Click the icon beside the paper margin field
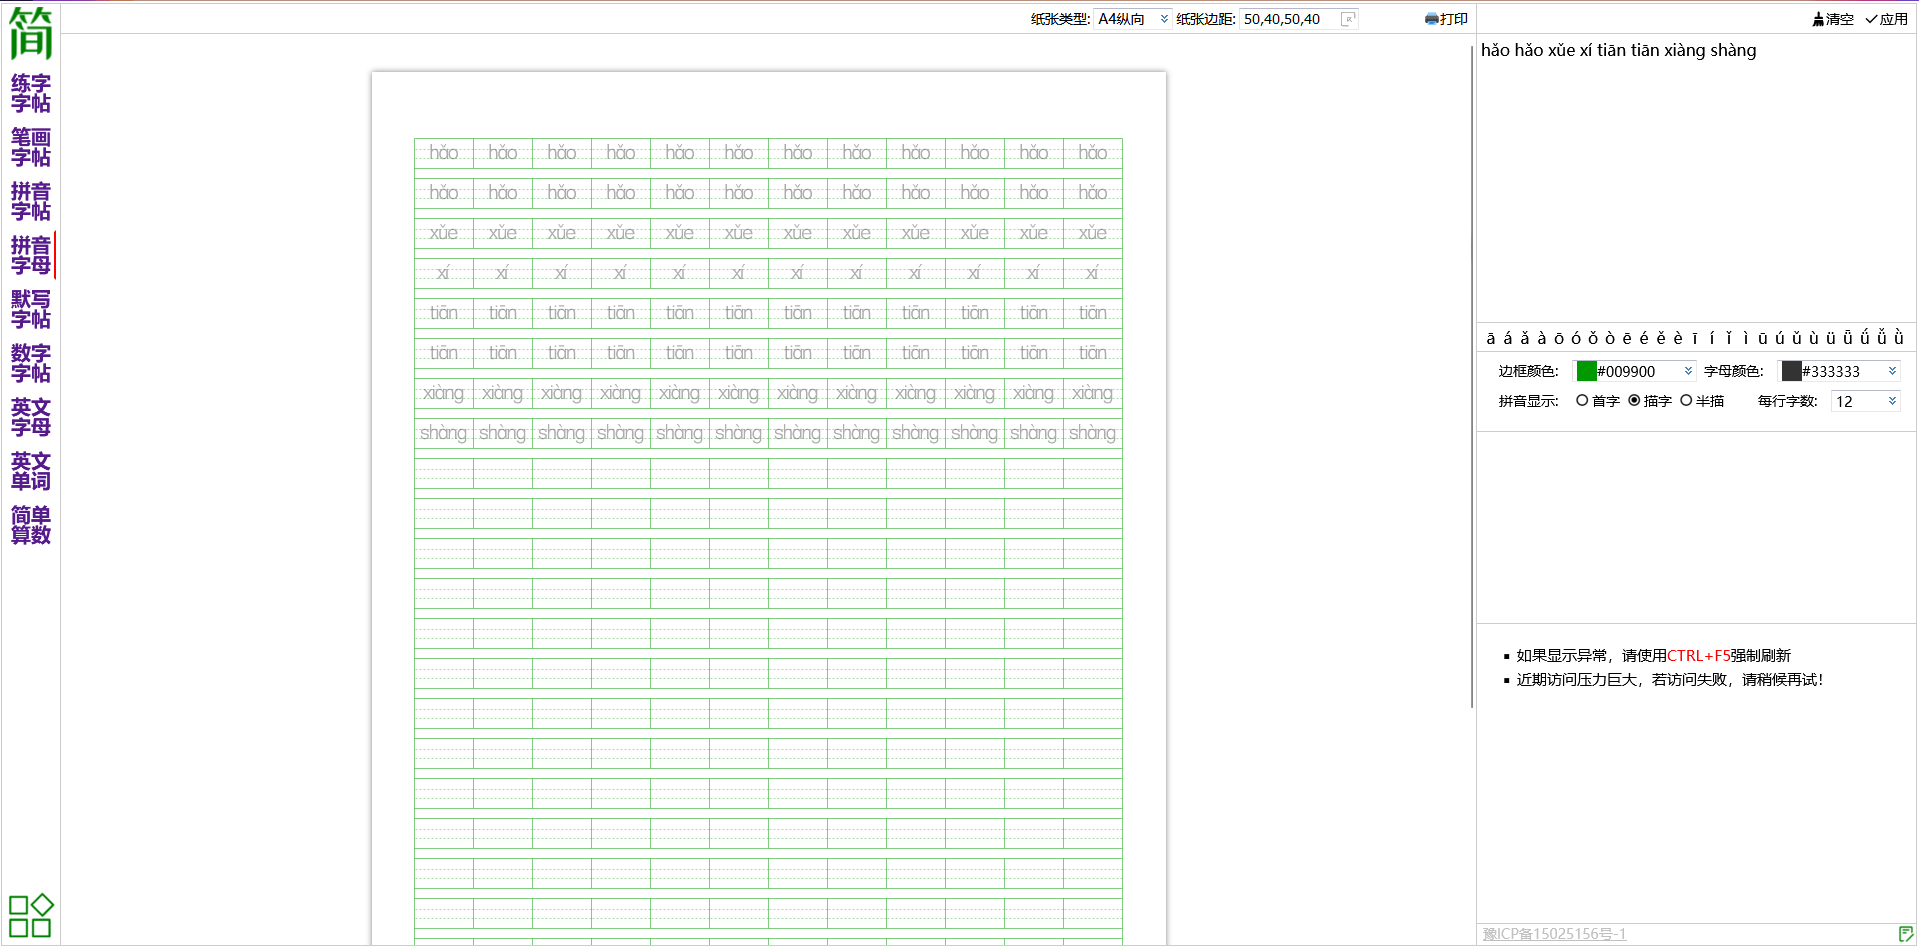Viewport: 1919px width, 948px height. [1348, 19]
